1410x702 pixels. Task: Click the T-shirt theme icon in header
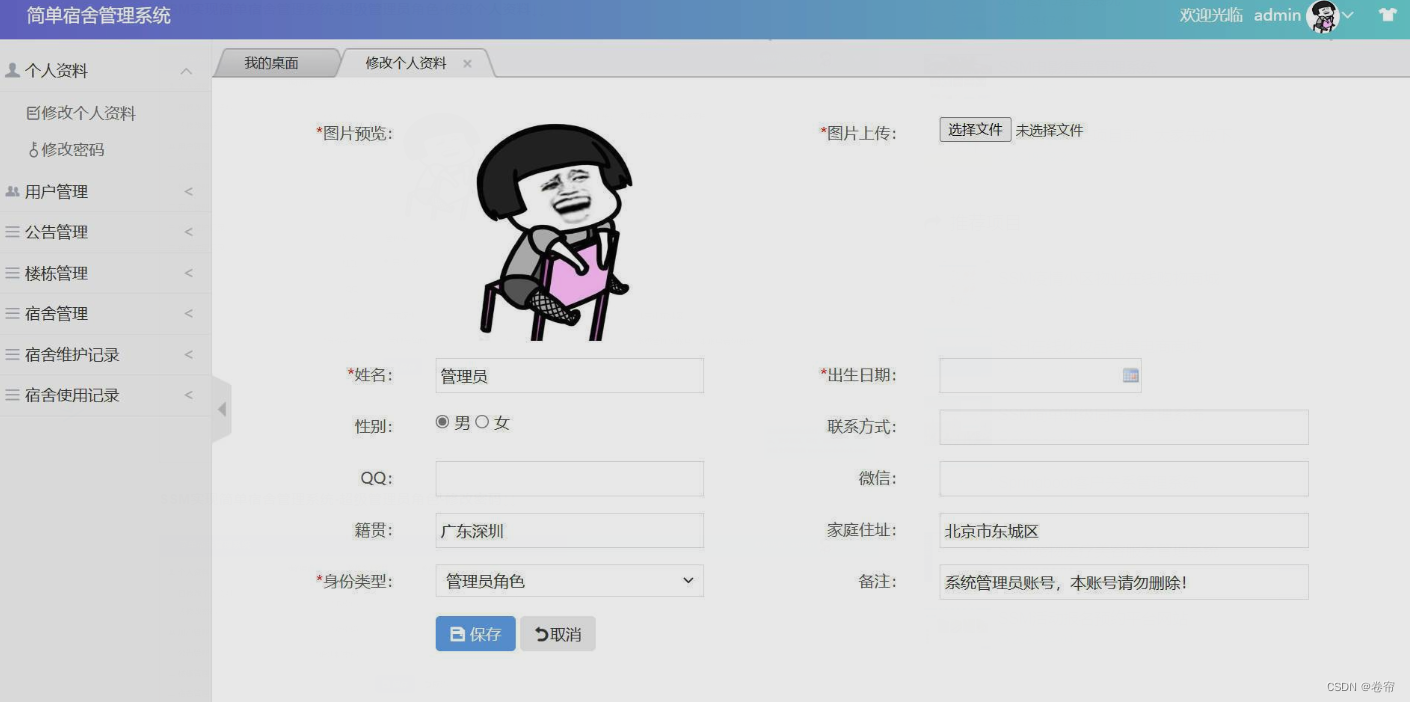[x=1387, y=15]
